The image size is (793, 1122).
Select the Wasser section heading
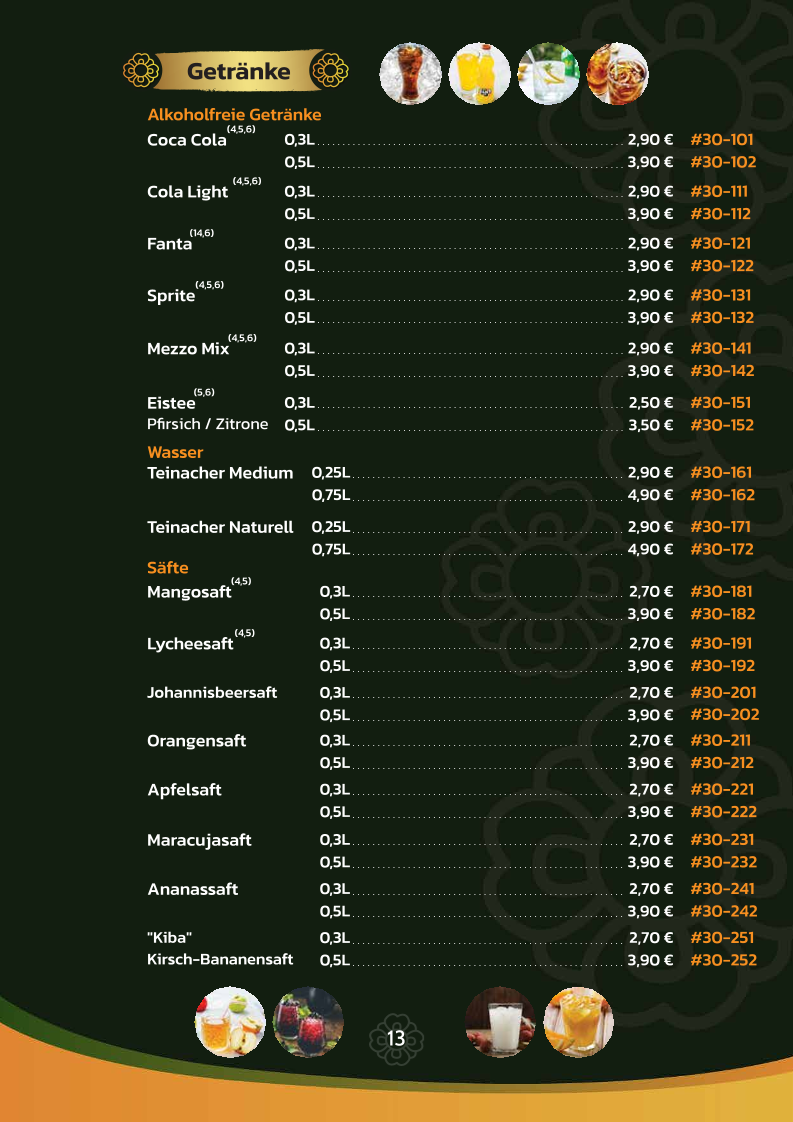coord(175,452)
